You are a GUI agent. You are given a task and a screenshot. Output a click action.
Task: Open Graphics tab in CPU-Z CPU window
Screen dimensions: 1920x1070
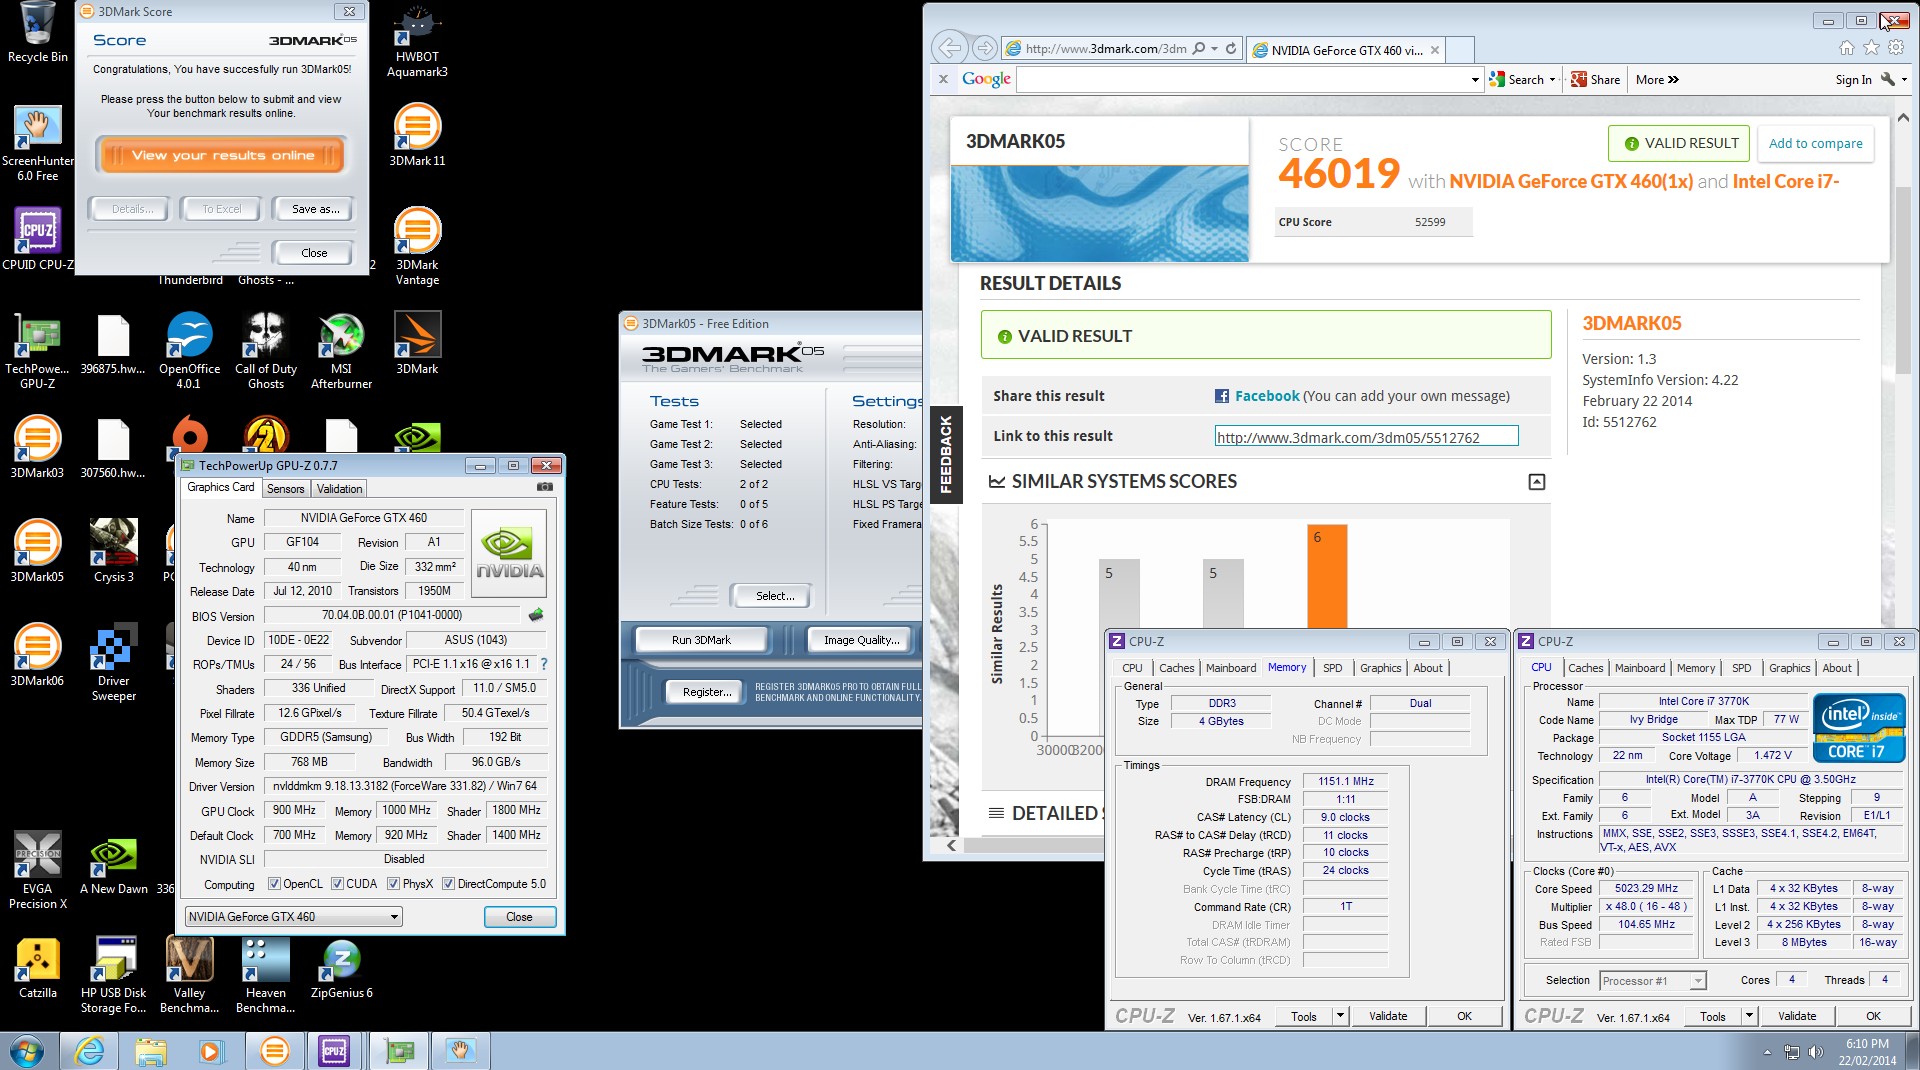[x=1790, y=668]
